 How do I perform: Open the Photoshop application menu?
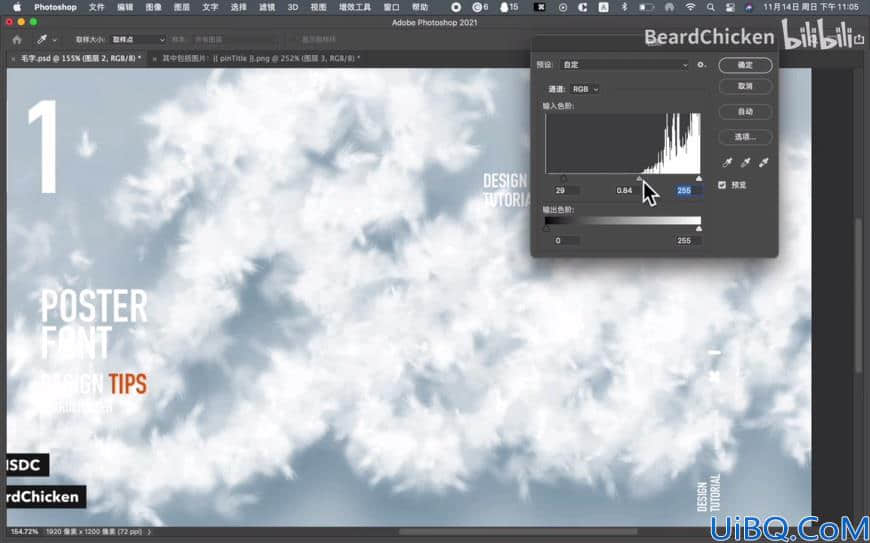tap(55, 7)
